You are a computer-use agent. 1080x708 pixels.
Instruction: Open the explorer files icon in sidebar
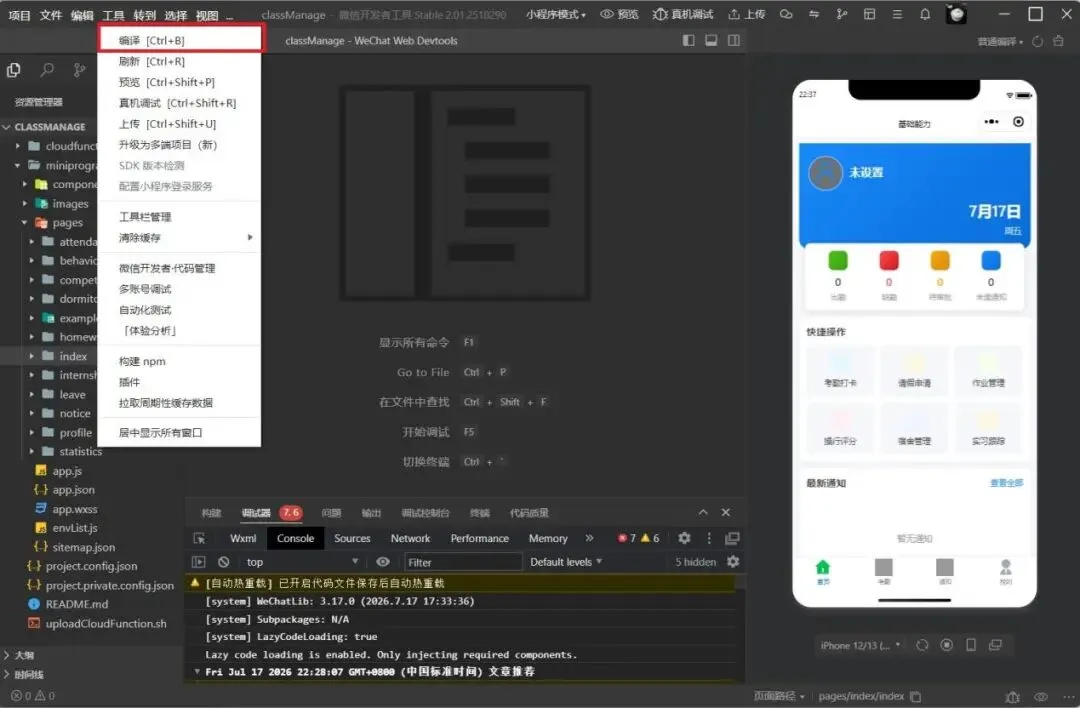pos(13,70)
